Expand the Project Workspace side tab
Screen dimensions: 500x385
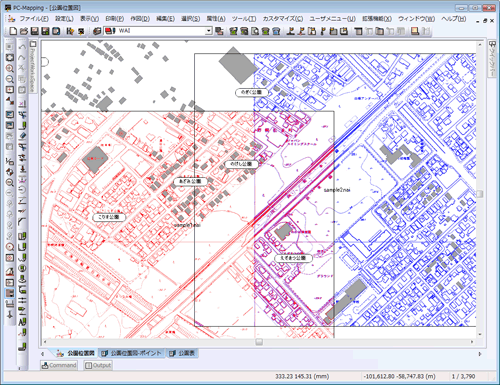[32, 67]
